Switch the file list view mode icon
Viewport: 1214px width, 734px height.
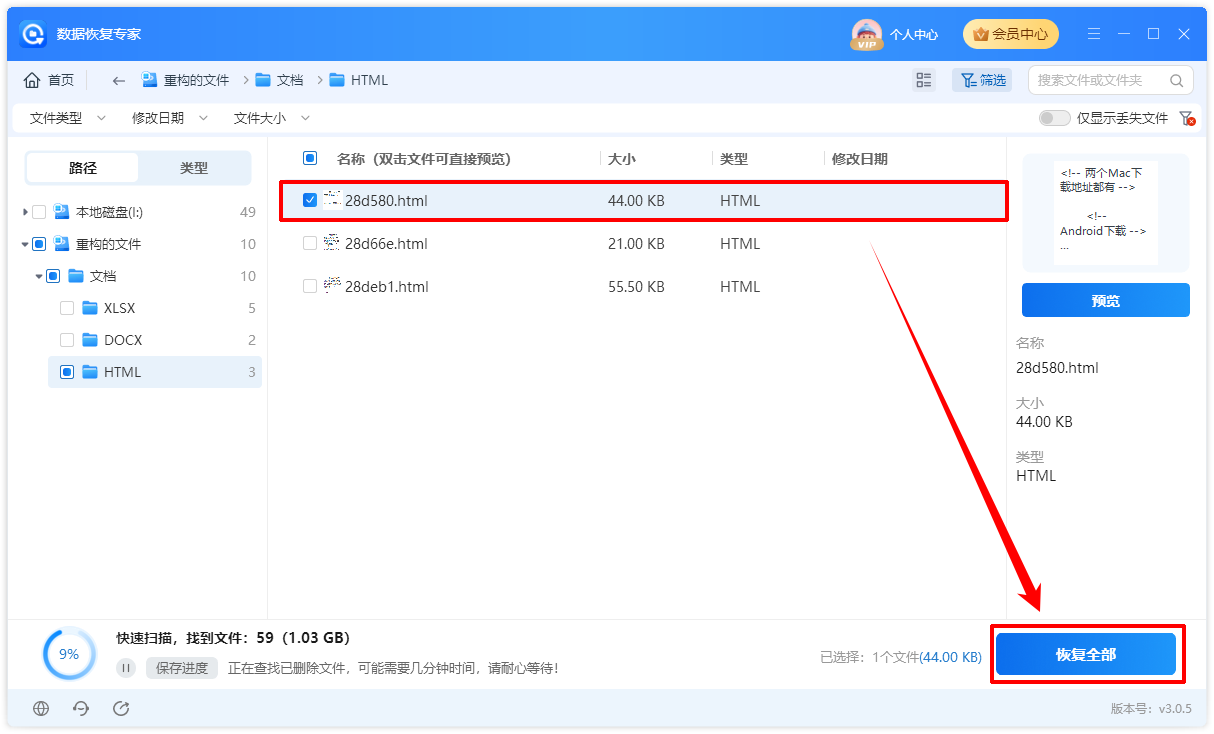(x=924, y=80)
